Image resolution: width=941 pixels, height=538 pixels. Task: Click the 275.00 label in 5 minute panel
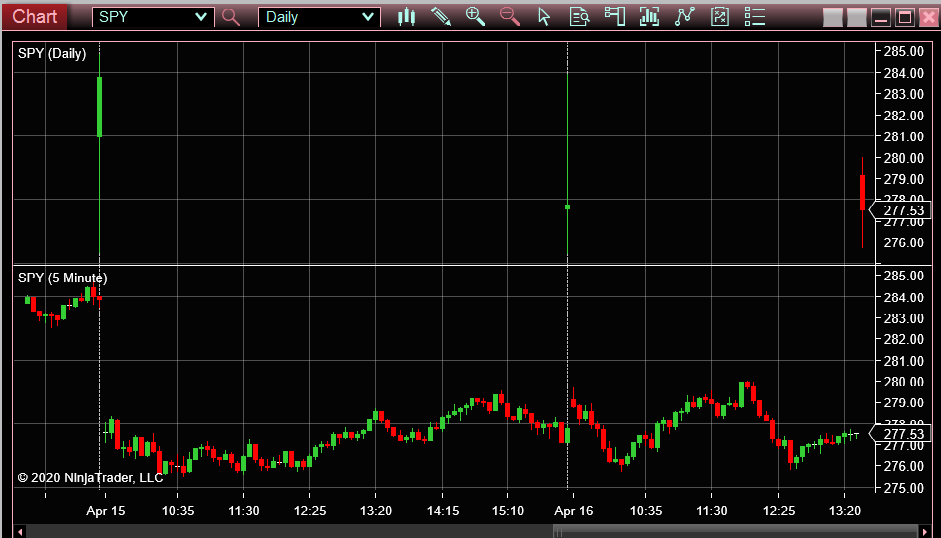(904, 488)
